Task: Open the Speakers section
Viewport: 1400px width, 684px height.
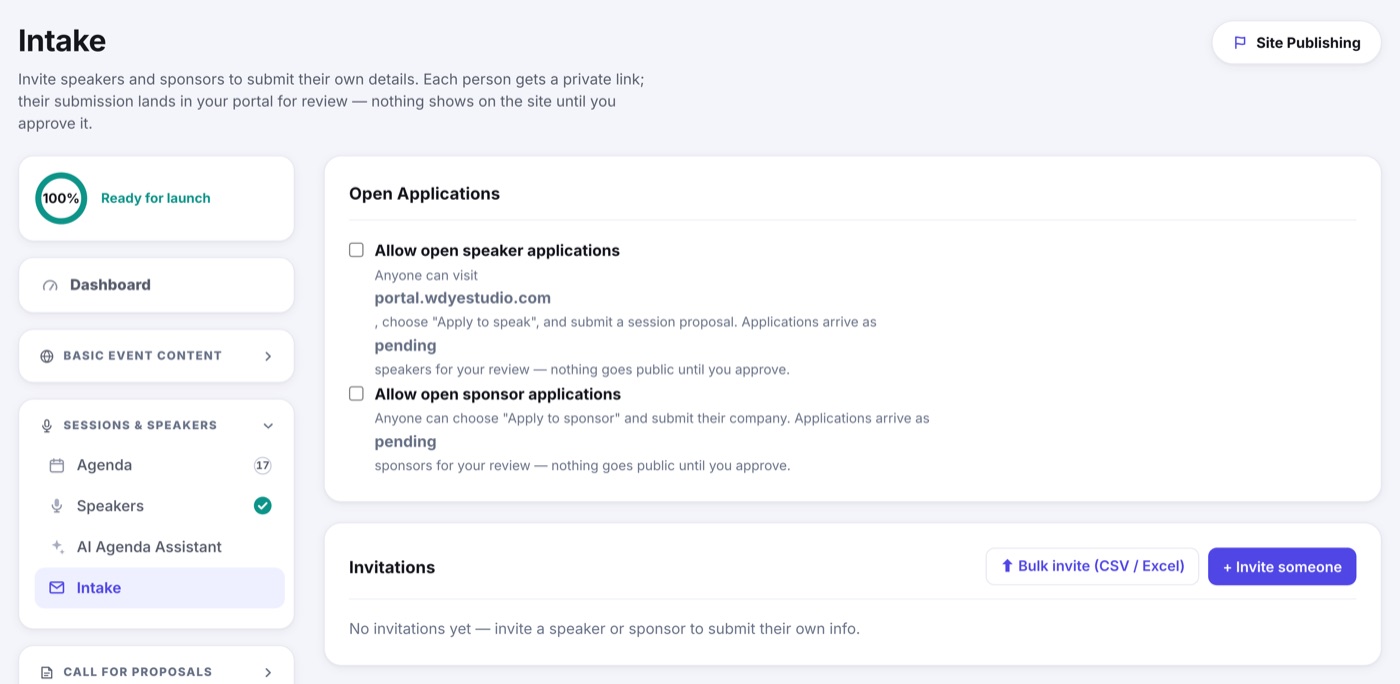Action: point(160,506)
